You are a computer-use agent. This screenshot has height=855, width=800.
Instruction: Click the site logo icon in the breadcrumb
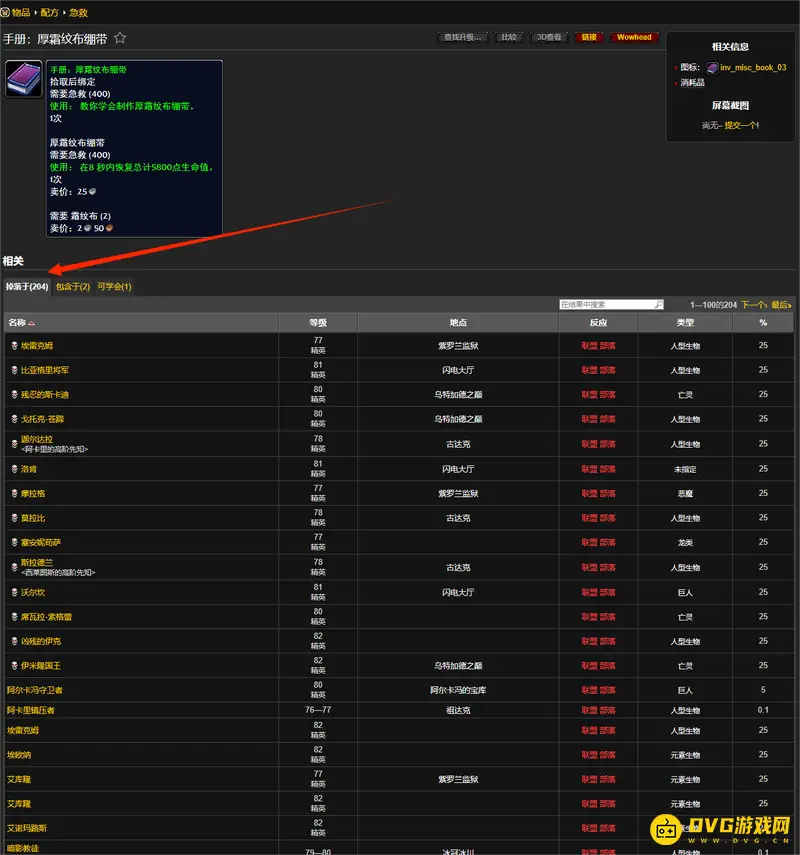pyautogui.click(x=5, y=12)
